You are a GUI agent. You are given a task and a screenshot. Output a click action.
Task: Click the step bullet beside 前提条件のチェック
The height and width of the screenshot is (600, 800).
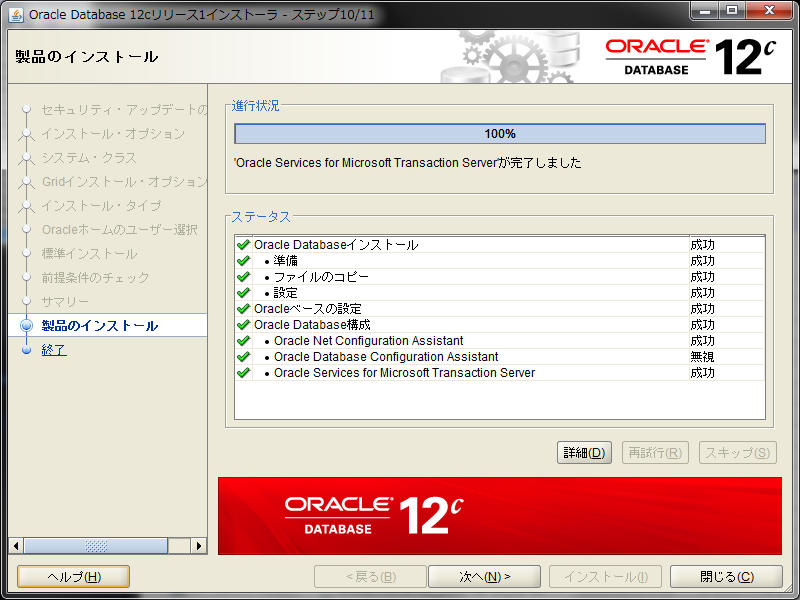(27, 277)
